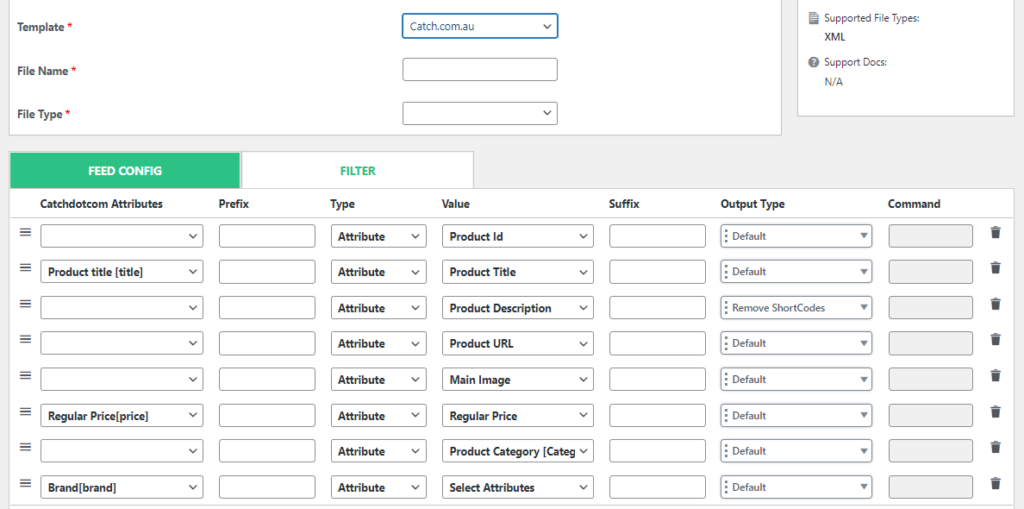Click the drag handle on the Main Image row
This screenshot has height=509, width=1024.
click(x=25, y=375)
